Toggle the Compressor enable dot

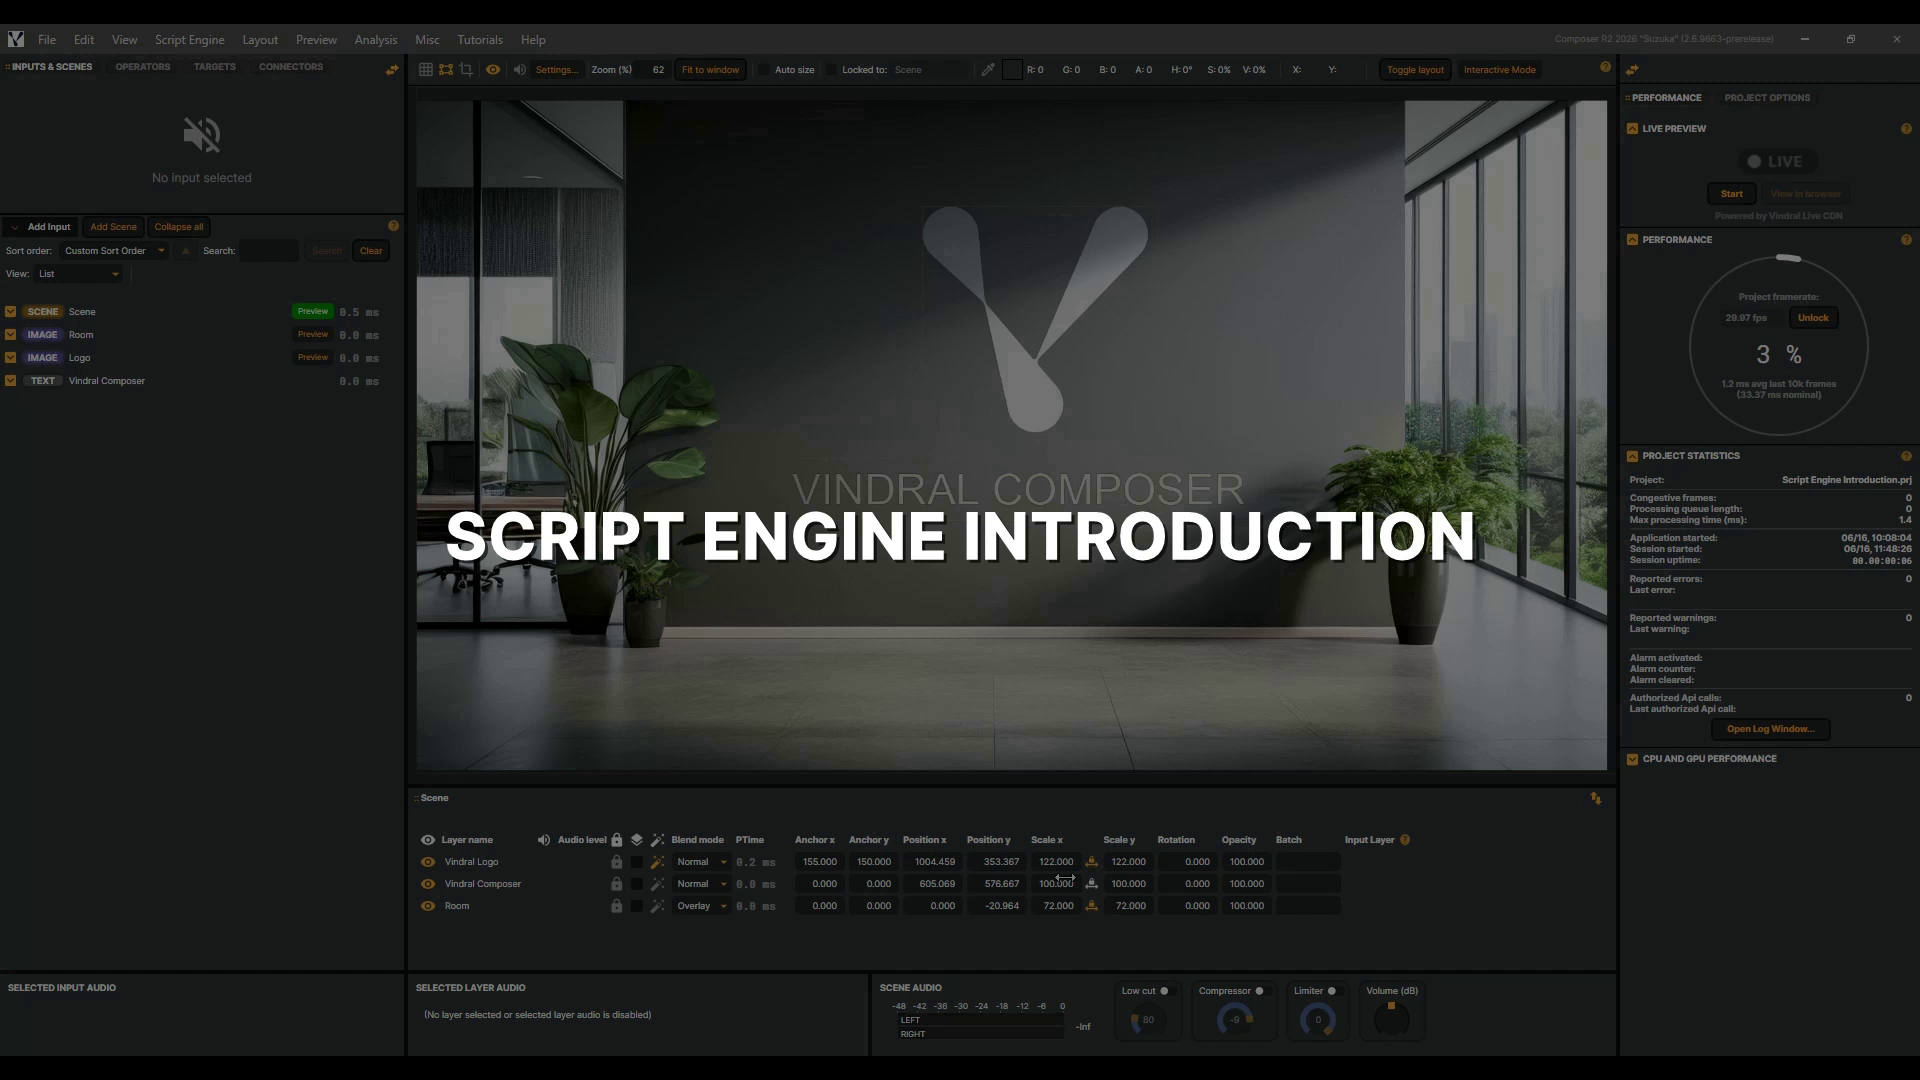tap(1259, 991)
